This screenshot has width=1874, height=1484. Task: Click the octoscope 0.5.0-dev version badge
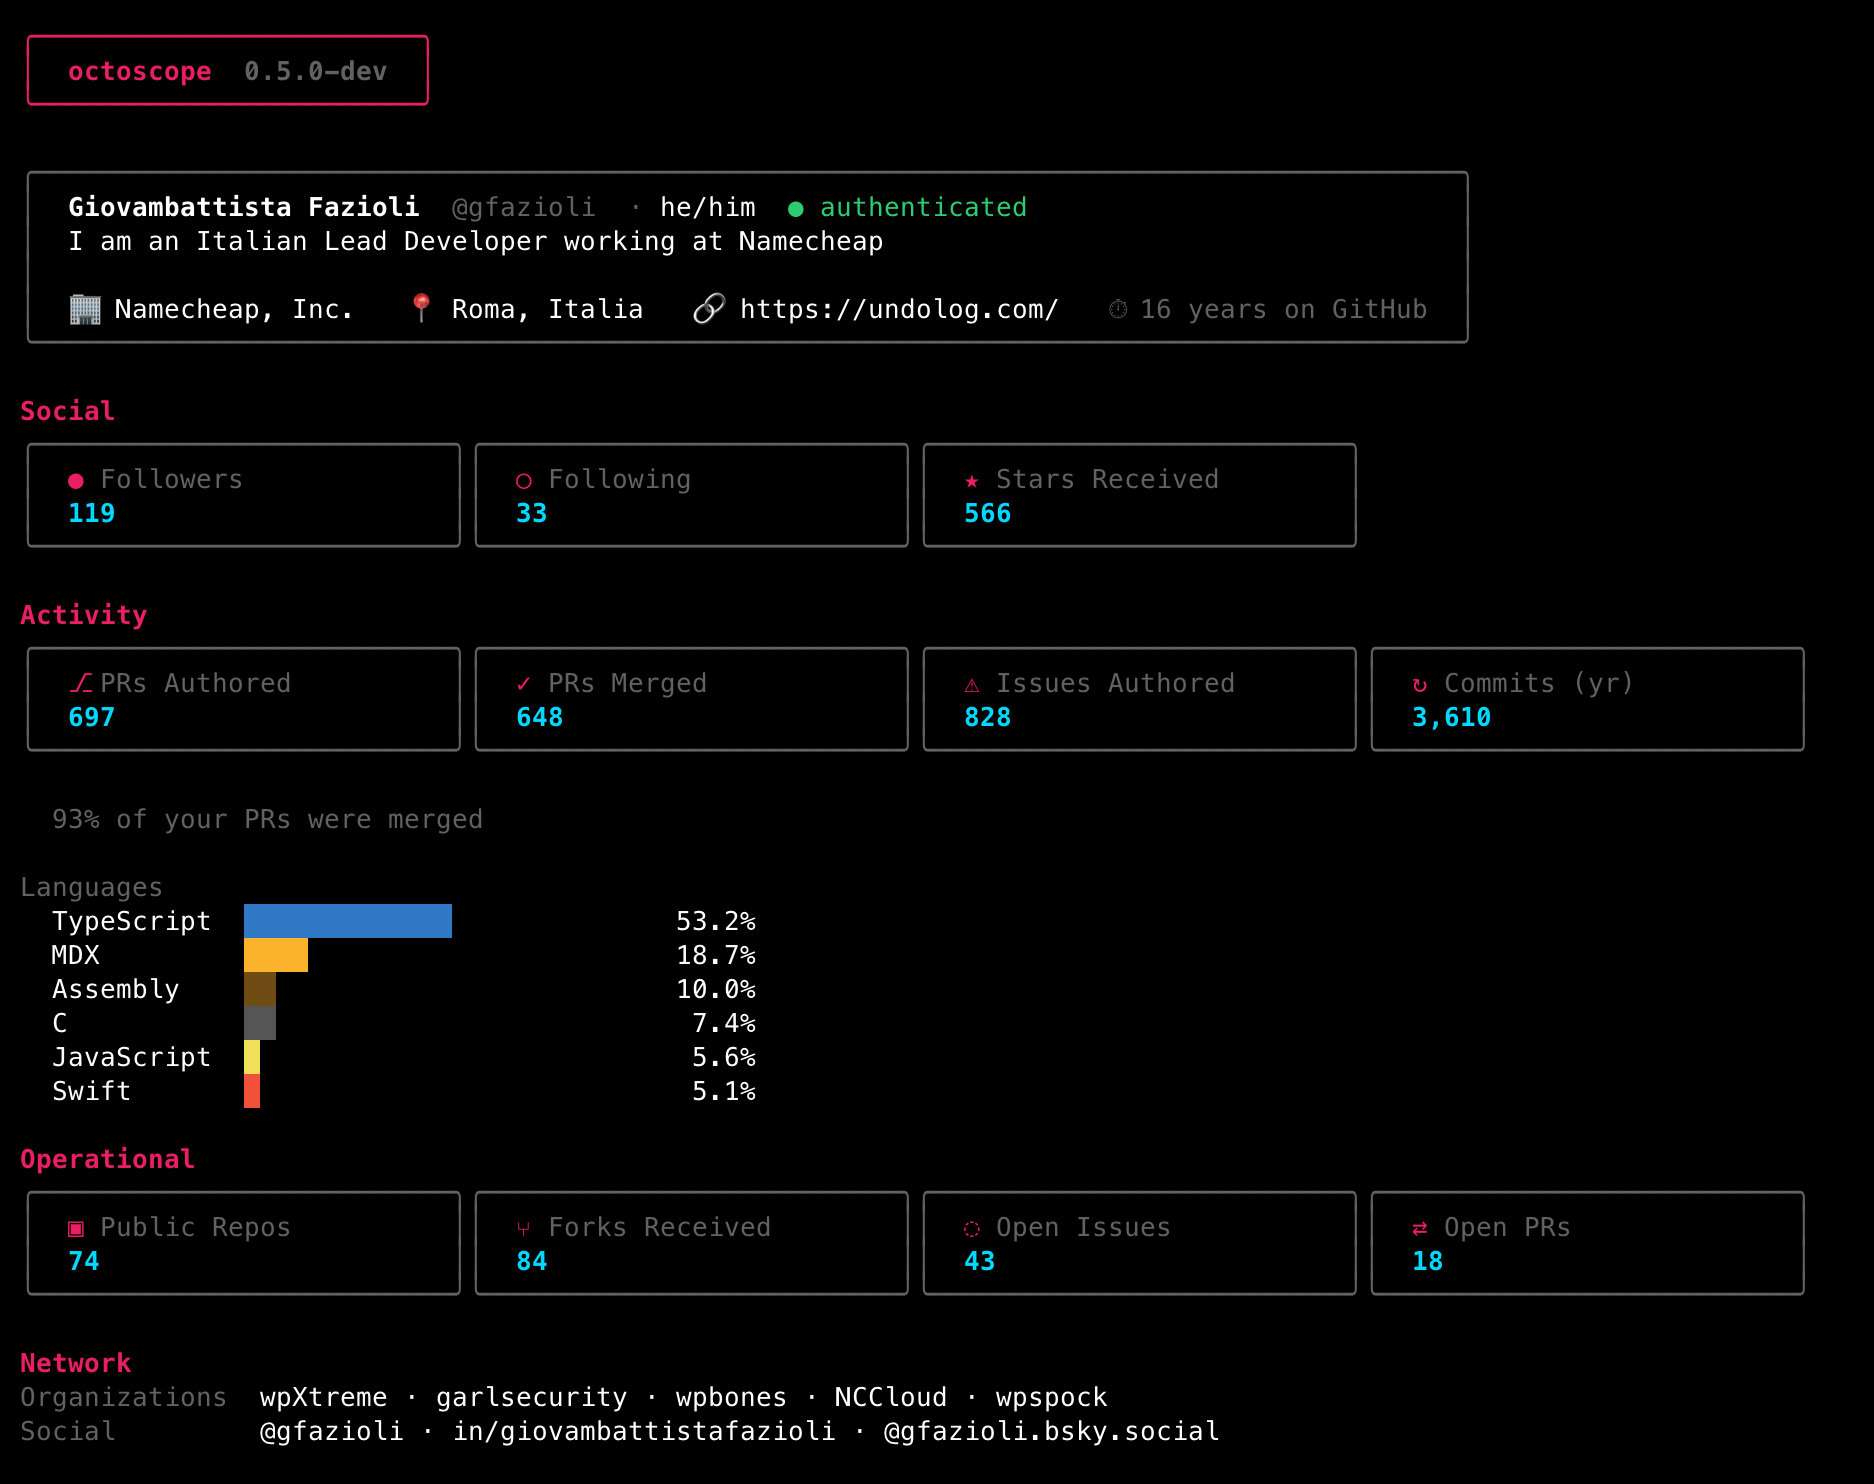click(228, 70)
